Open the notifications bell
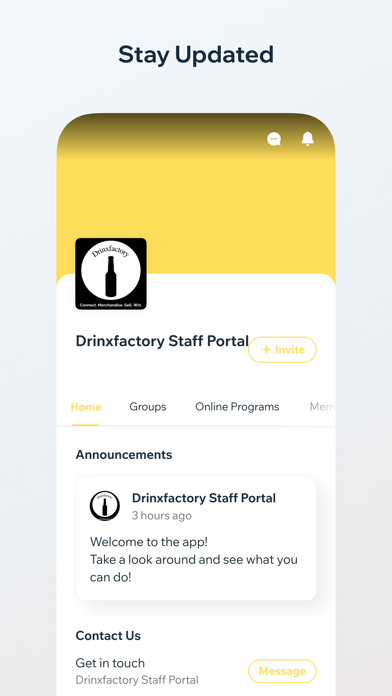Image resolution: width=392 pixels, height=696 pixels. coord(308,138)
